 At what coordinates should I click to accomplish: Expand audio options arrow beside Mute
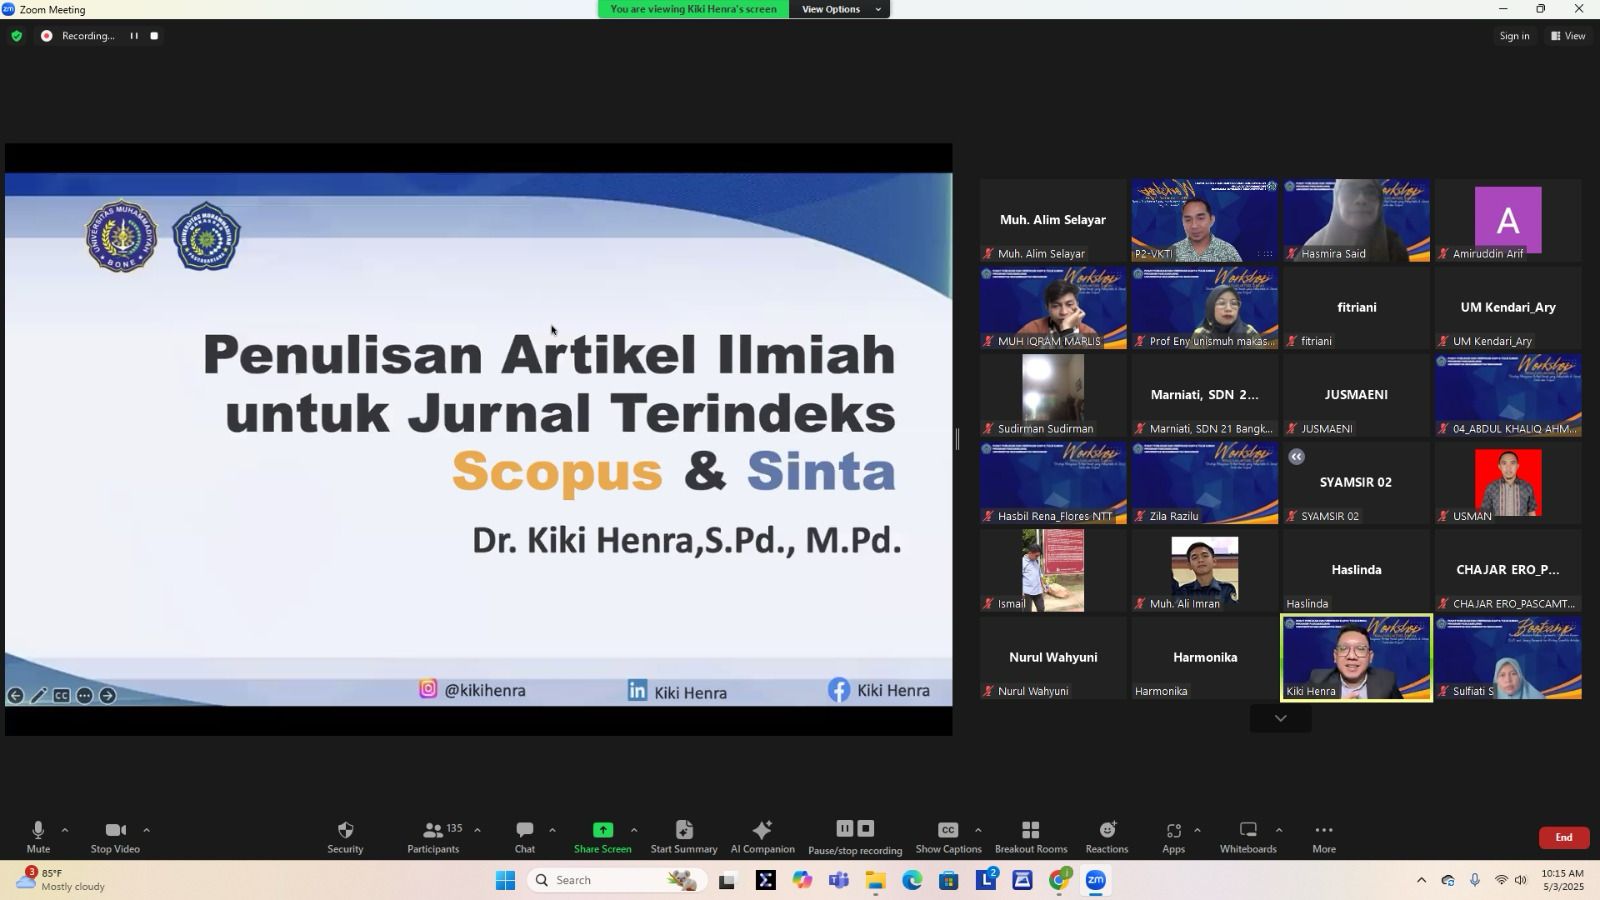65,830
